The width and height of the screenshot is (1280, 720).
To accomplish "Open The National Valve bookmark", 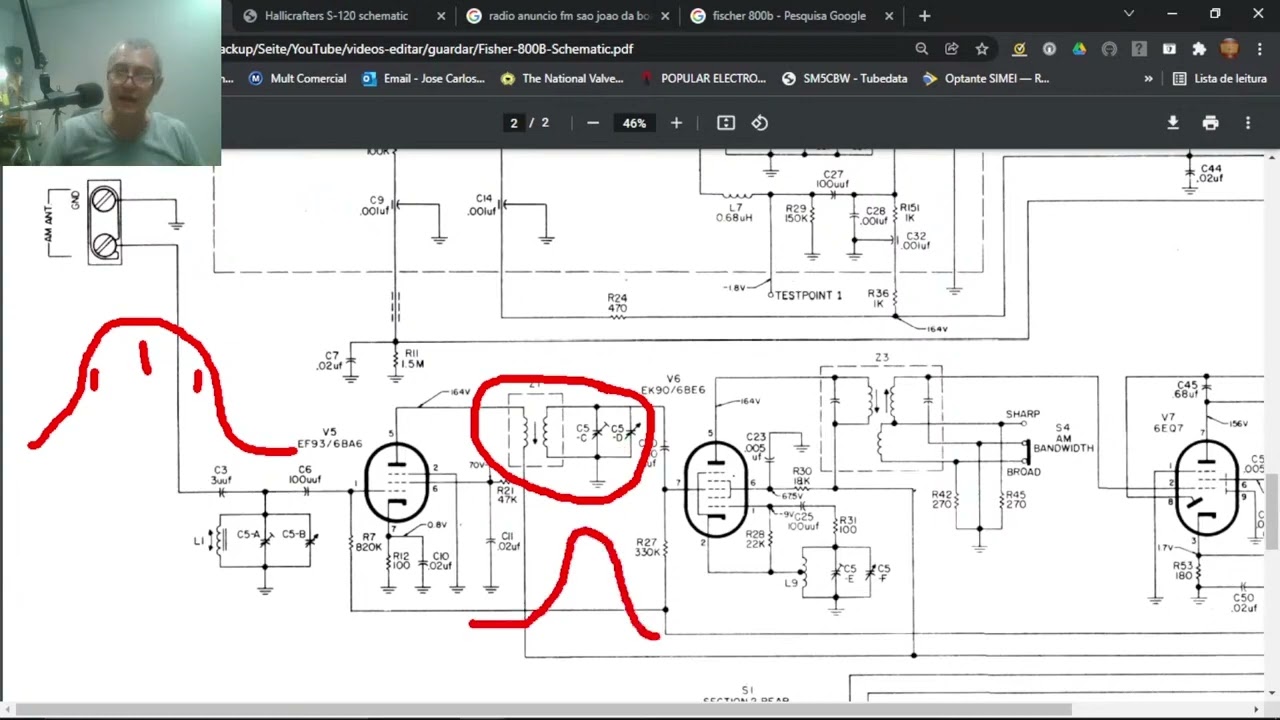I will click(x=562, y=78).
